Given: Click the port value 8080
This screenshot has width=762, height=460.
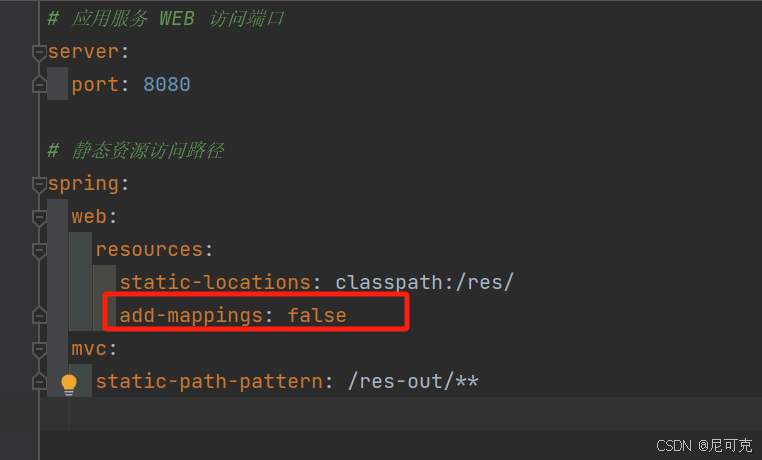Looking at the screenshot, I should [x=167, y=85].
